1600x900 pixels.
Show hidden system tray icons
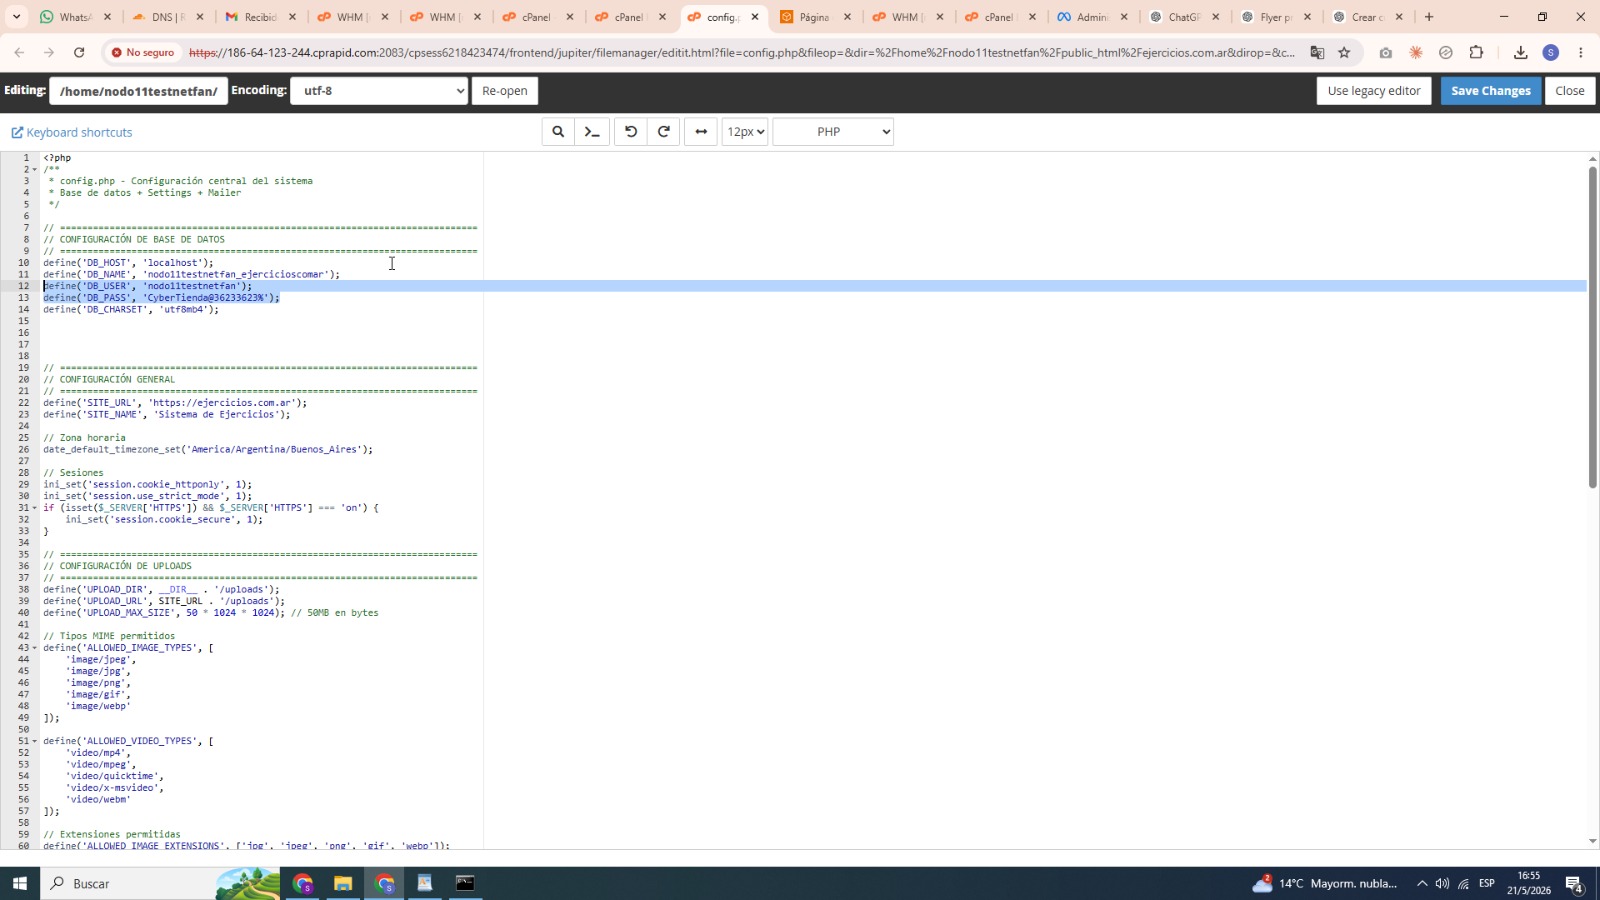tap(1422, 884)
